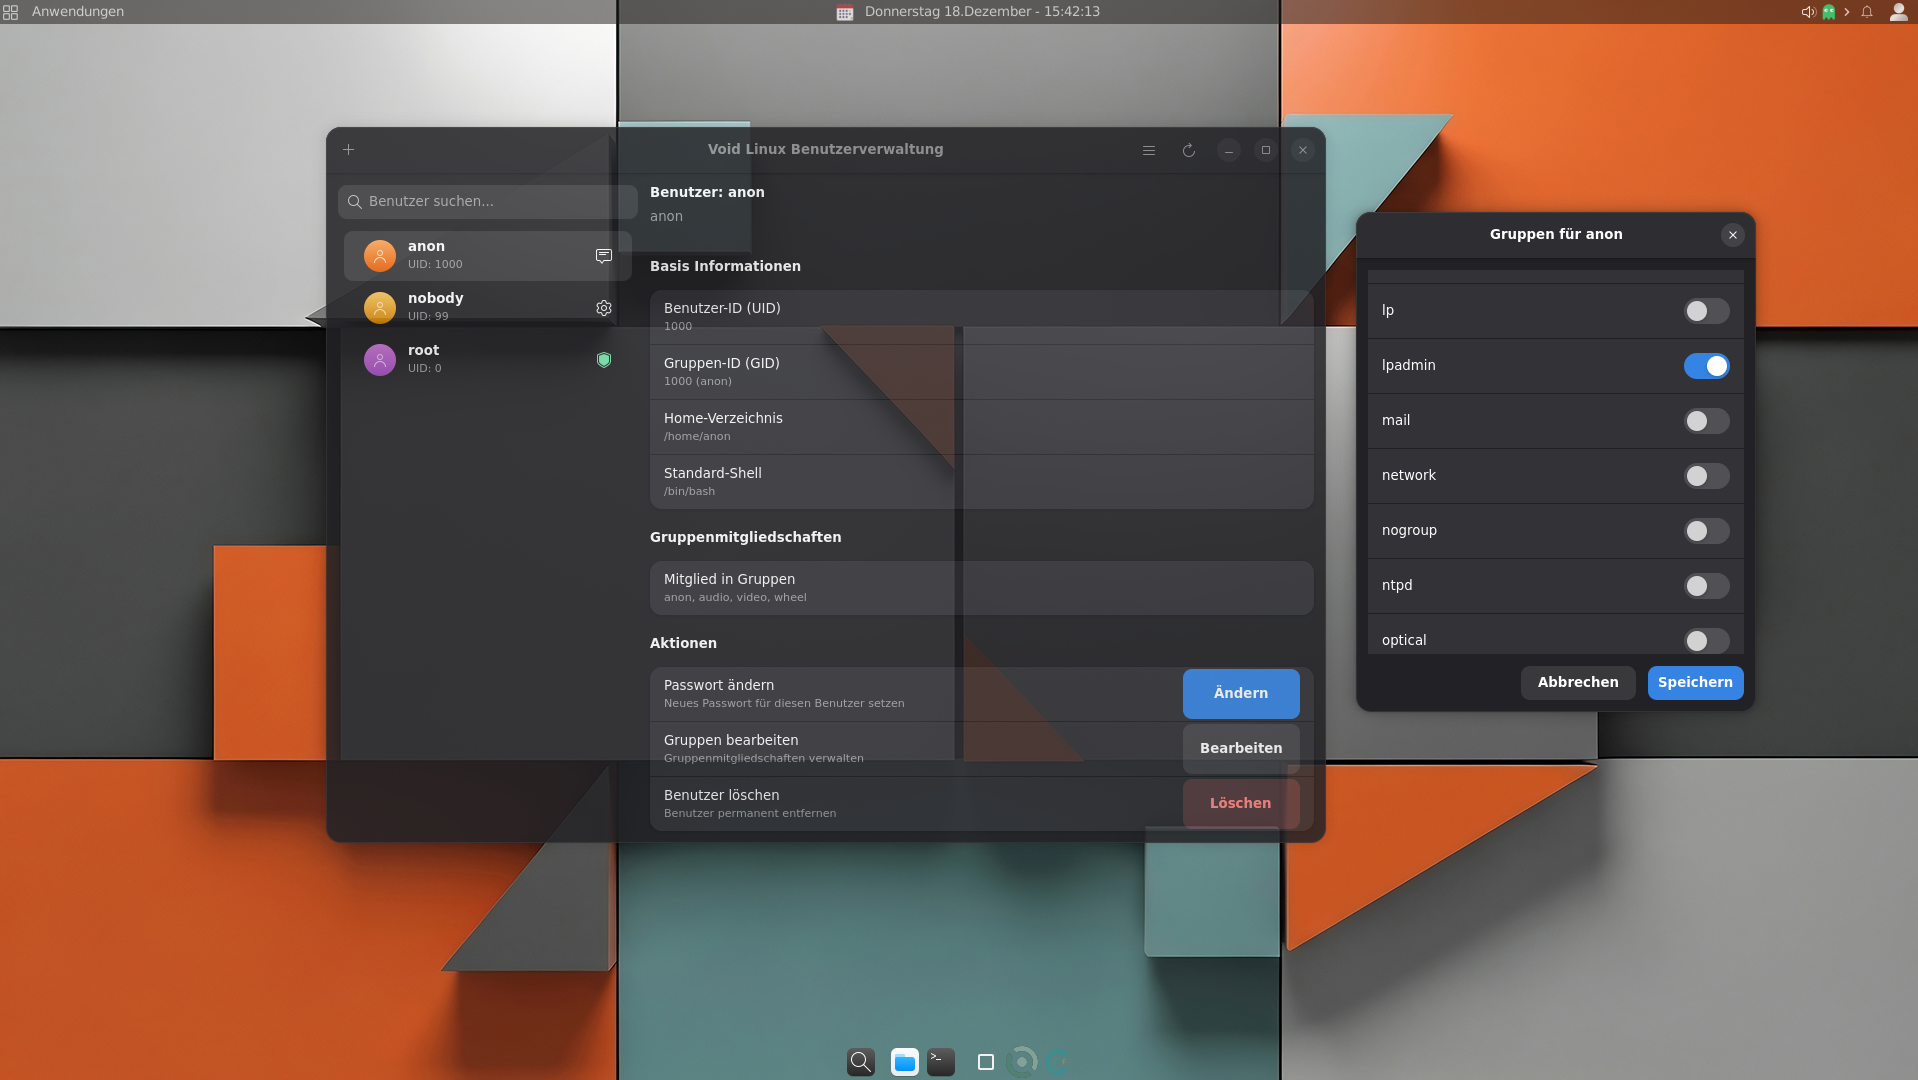Open the hamburger menu in header bar
This screenshot has width=1918, height=1080.
click(1149, 150)
